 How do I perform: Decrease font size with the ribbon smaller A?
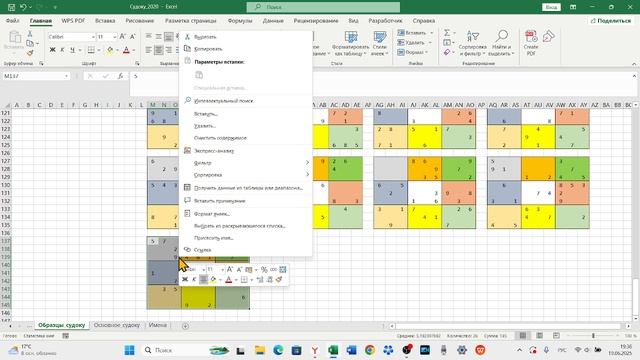133,37
